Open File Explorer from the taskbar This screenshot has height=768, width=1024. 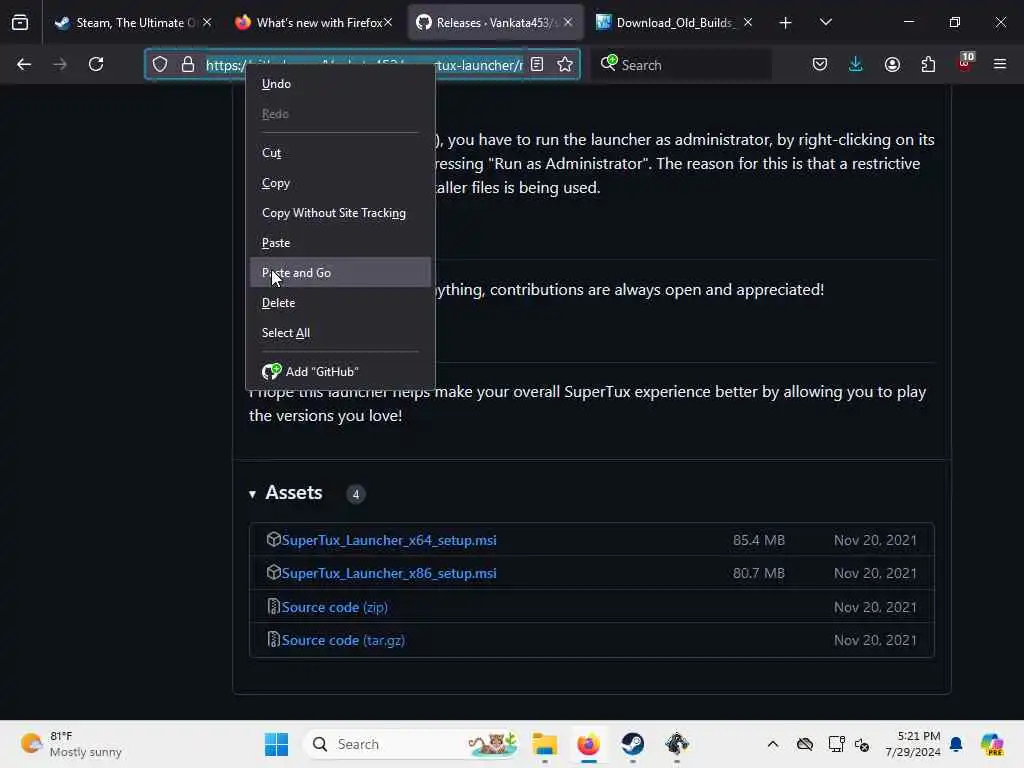coord(545,744)
